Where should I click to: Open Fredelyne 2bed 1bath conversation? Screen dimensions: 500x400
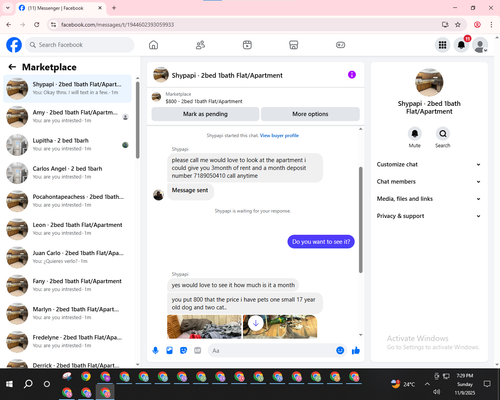click(68, 342)
